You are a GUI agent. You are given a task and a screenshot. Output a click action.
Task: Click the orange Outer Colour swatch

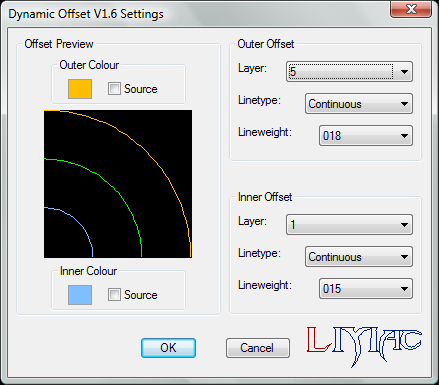pyautogui.click(x=80, y=89)
